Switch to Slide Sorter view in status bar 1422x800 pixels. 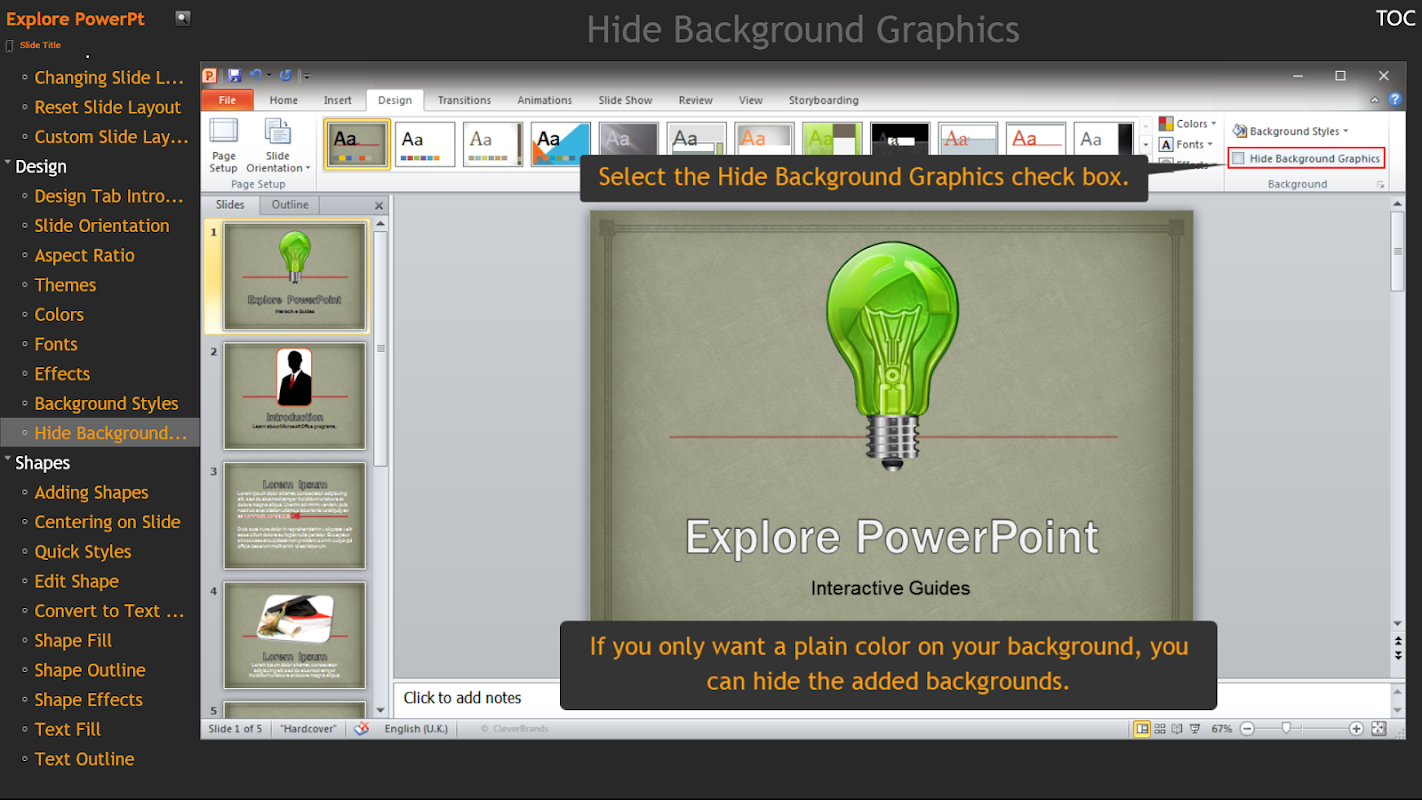[x=1160, y=729]
